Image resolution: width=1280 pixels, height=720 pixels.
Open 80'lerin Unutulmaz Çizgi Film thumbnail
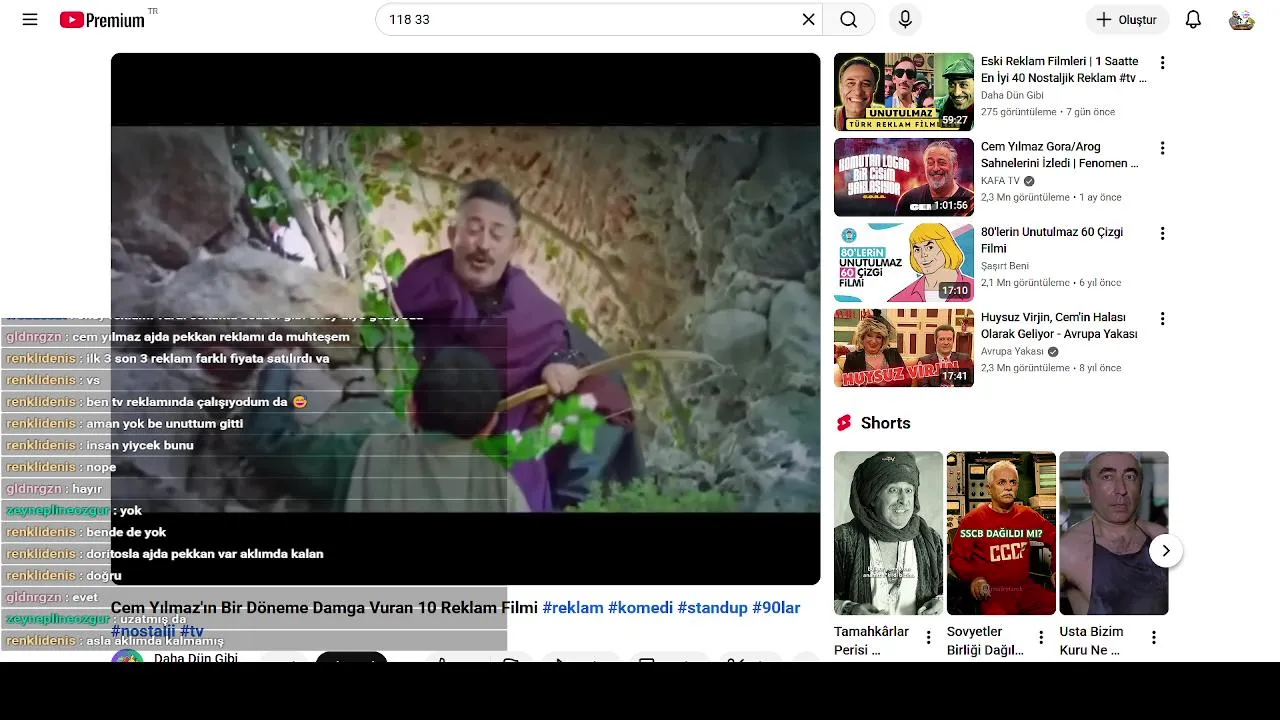coord(904,263)
